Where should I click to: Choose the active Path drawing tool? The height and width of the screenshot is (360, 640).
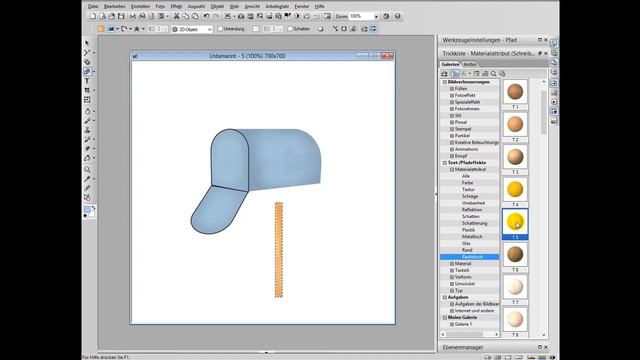point(87,71)
